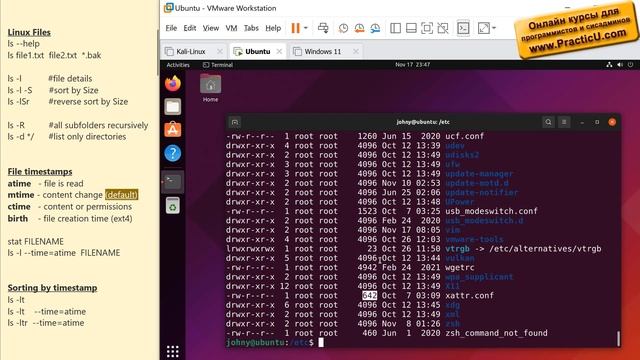Show applications grid at dock bottom
This screenshot has width=640, height=360.
pyautogui.click(x=173, y=351)
